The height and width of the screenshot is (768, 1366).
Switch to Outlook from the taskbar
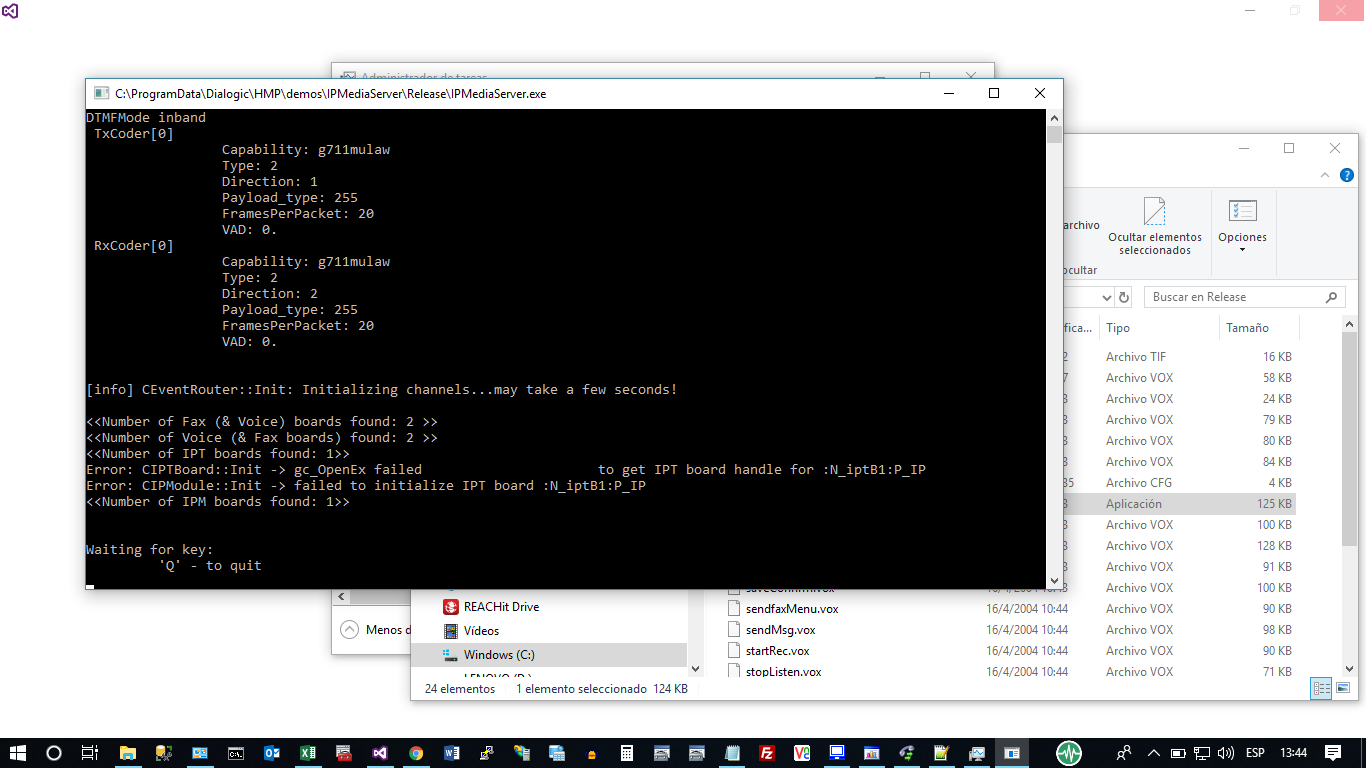point(271,753)
